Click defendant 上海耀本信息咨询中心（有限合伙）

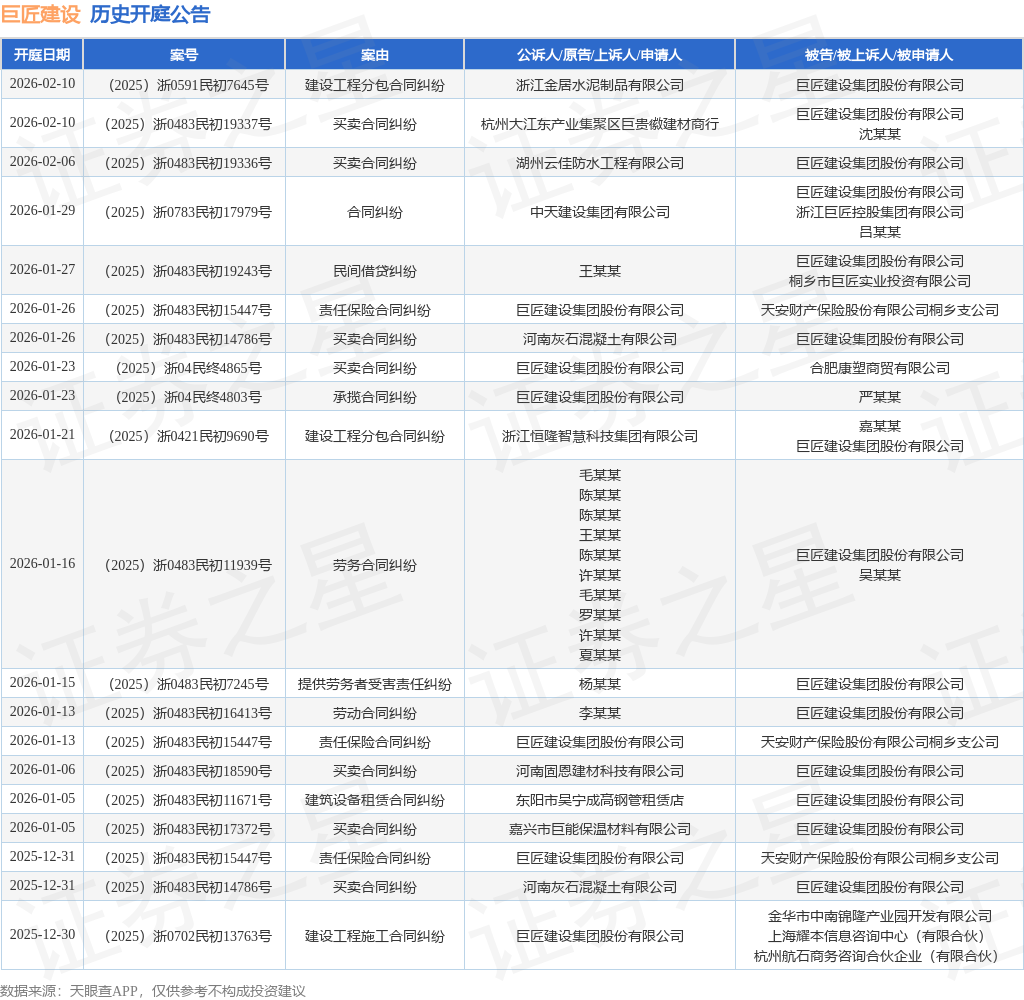(880, 936)
